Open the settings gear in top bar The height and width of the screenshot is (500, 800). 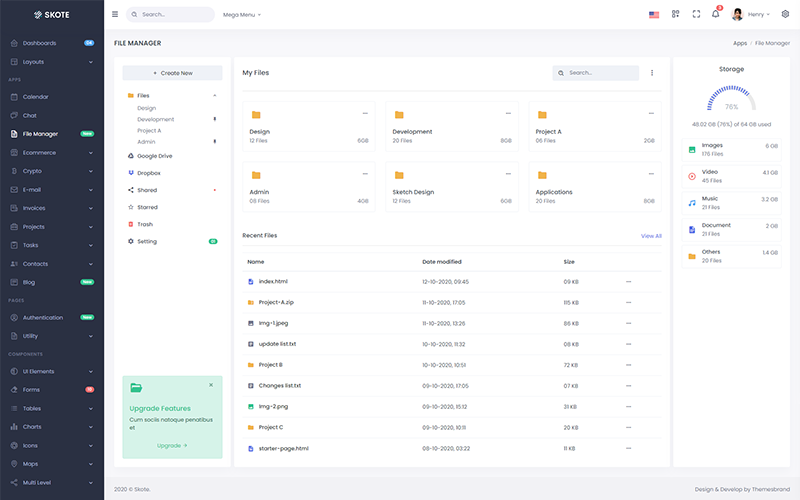pyautogui.click(x=785, y=14)
